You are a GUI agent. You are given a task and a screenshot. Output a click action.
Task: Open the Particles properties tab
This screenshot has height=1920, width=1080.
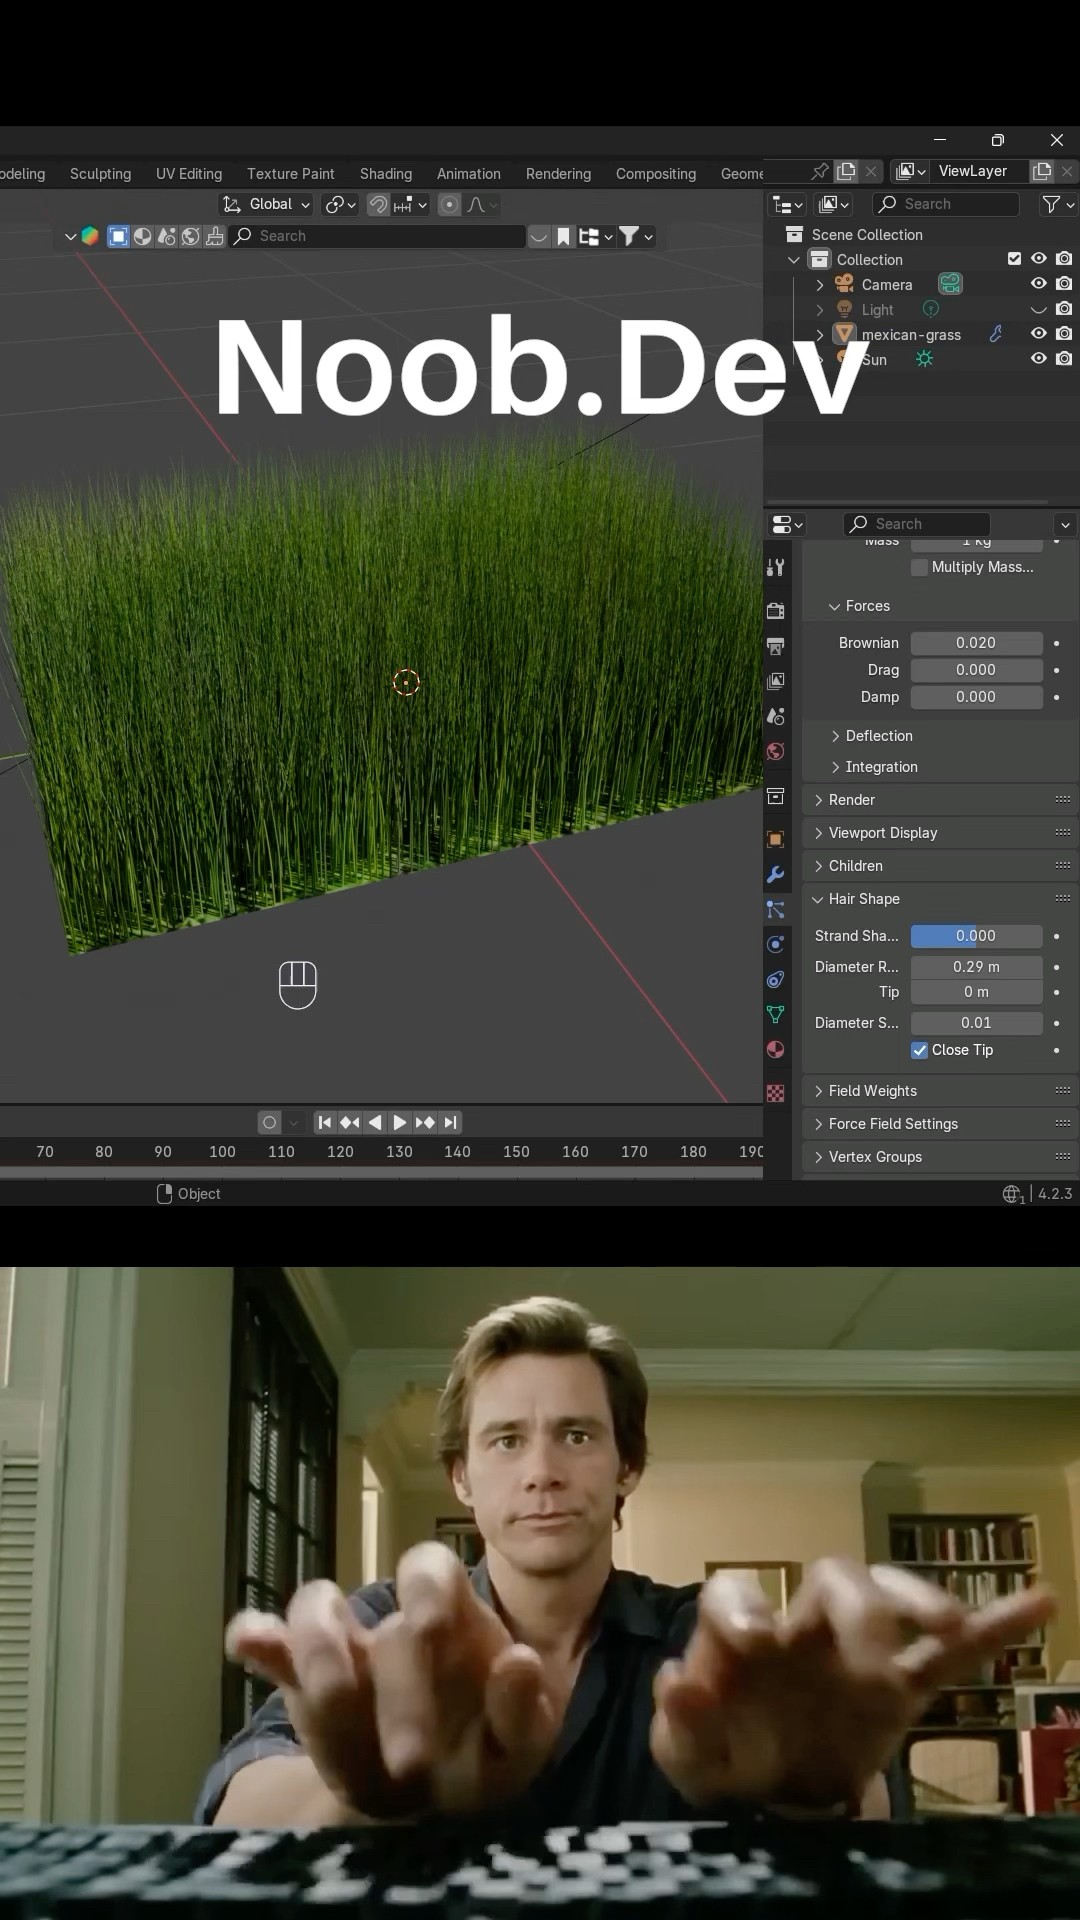[775, 909]
